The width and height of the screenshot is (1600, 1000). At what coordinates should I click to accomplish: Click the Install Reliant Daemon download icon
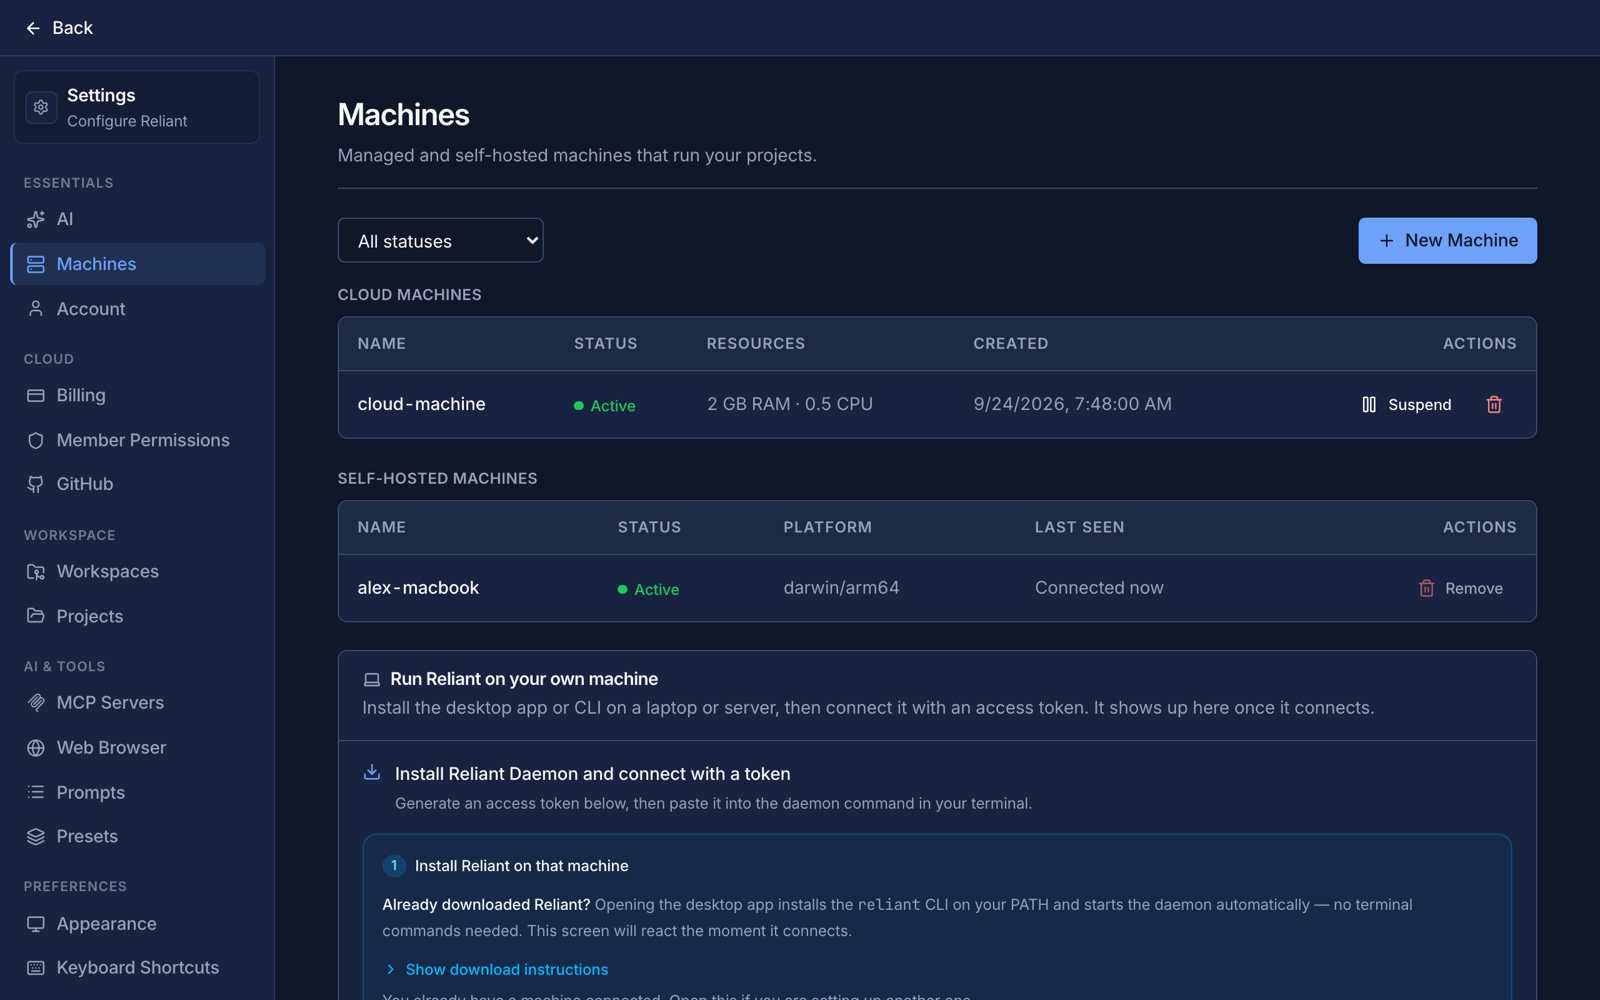point(372,772)
